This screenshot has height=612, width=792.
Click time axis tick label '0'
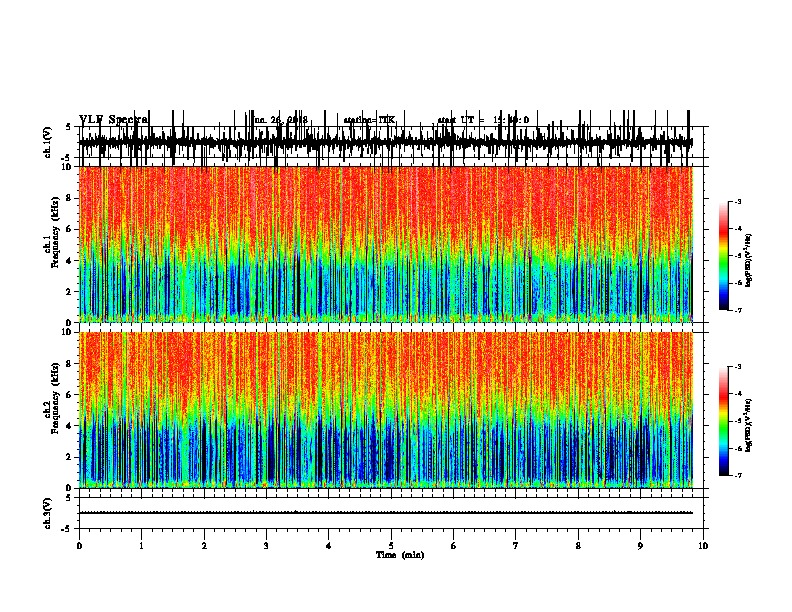click(79, 546)
